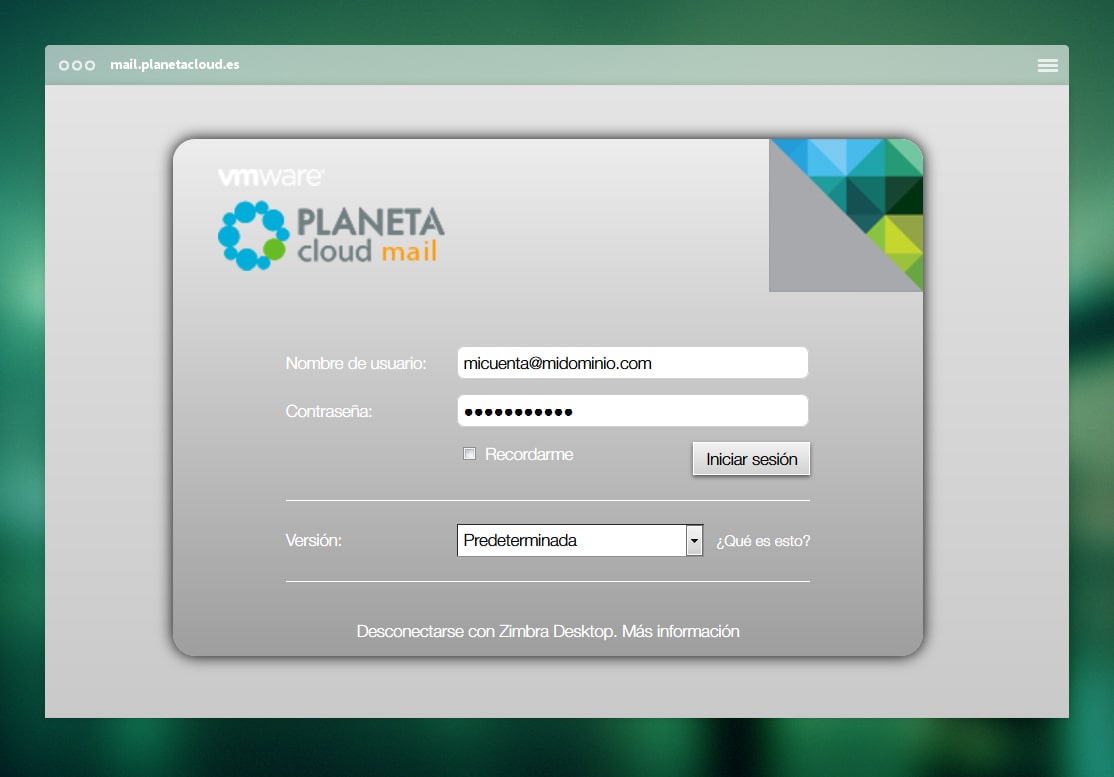Screen dimensions: 1114x777
Task: Open the hamburger menu icon
Action: (x=1047, y=65)
